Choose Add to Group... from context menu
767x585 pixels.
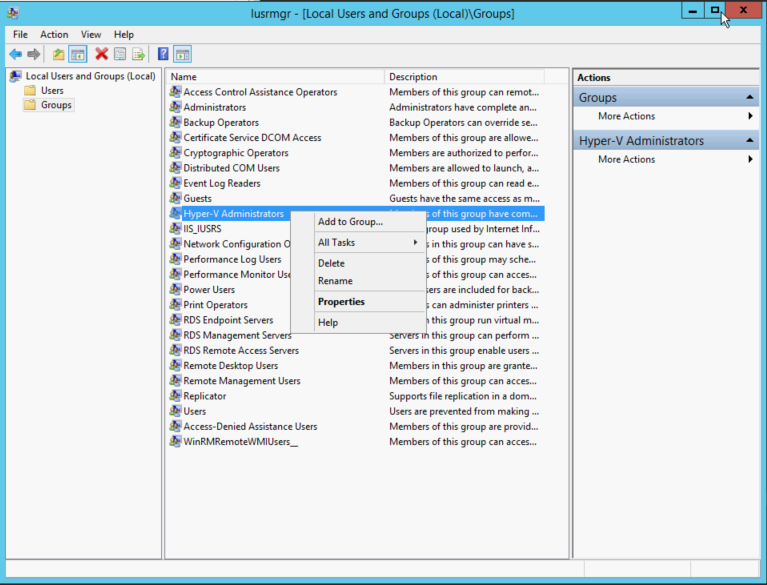click(358, 222)
